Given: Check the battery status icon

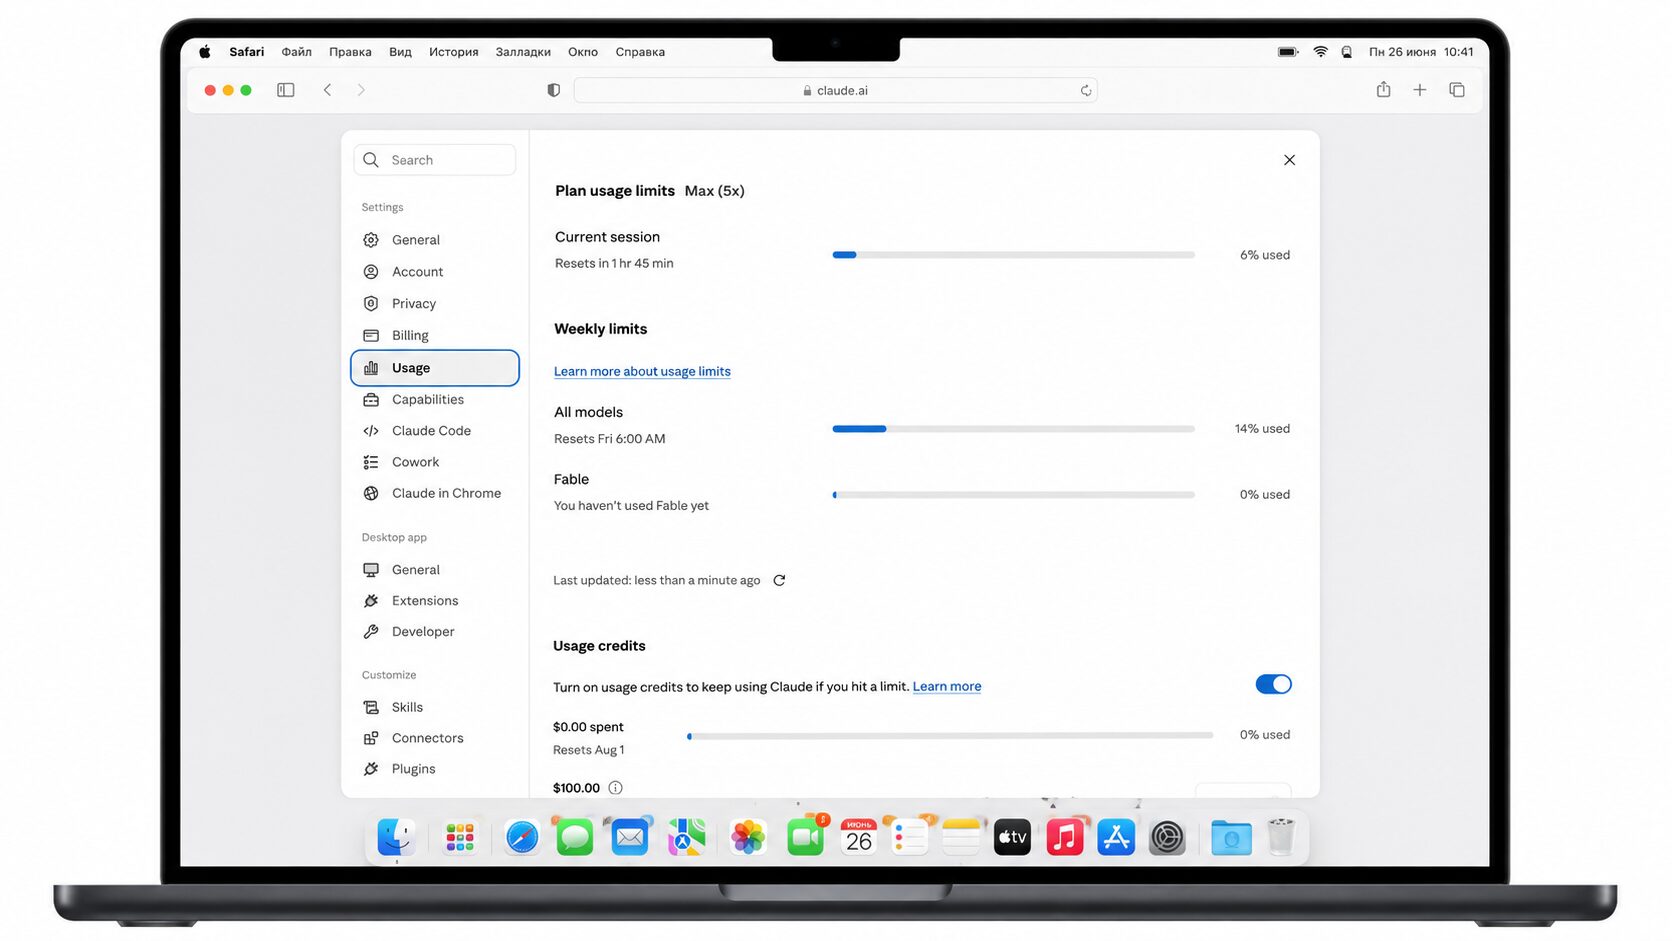Looking at the screenshot, I should point(1288,52).
